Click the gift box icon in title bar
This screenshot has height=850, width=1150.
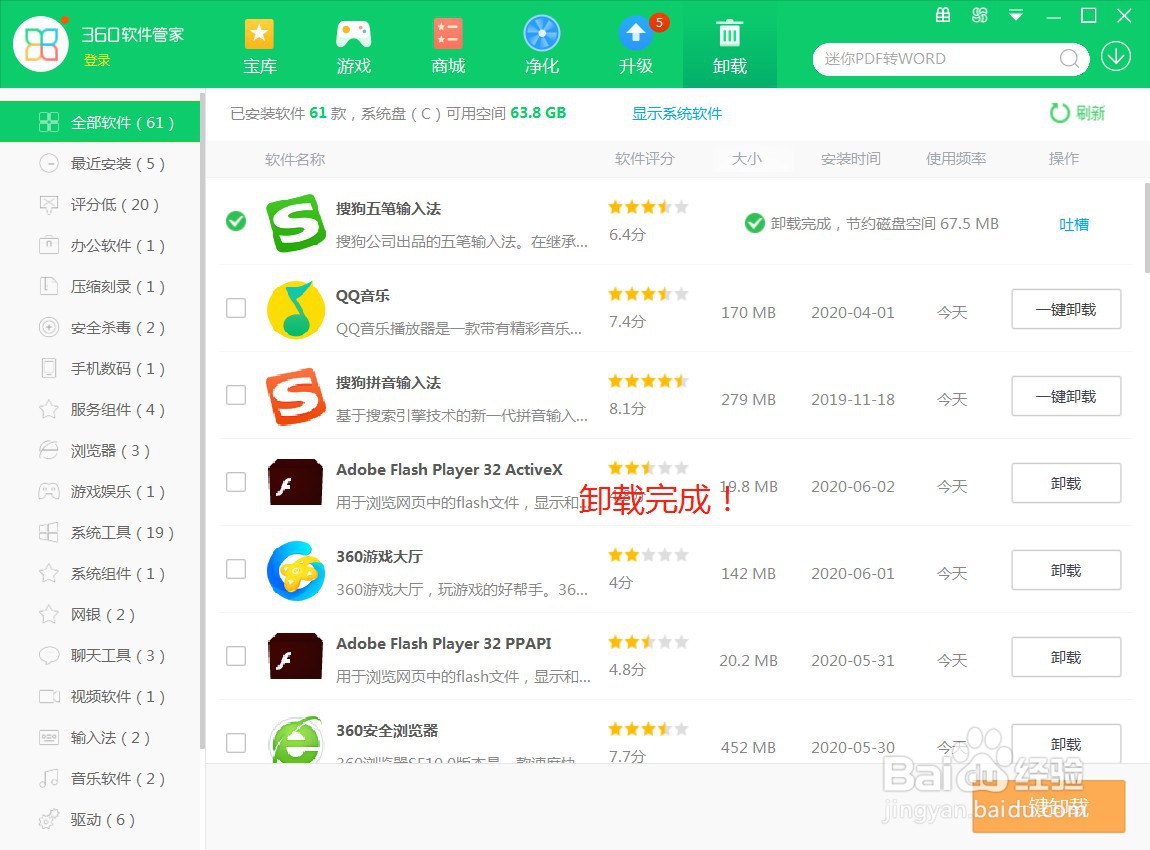(943, 15)
